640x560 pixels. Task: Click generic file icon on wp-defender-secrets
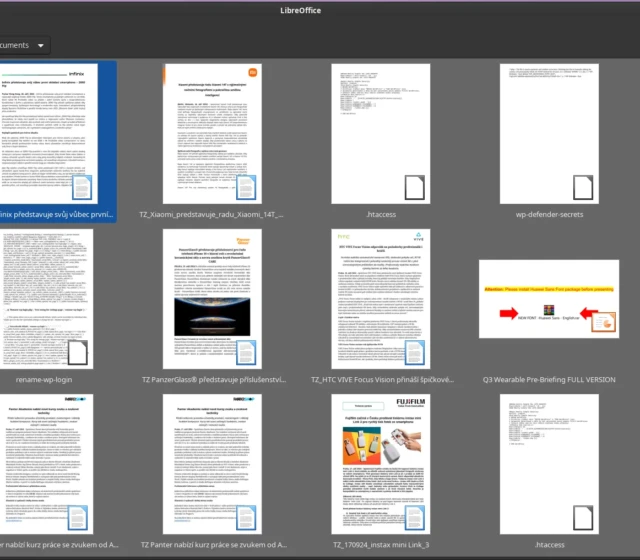pyautogui.click(x=583, y=187)
